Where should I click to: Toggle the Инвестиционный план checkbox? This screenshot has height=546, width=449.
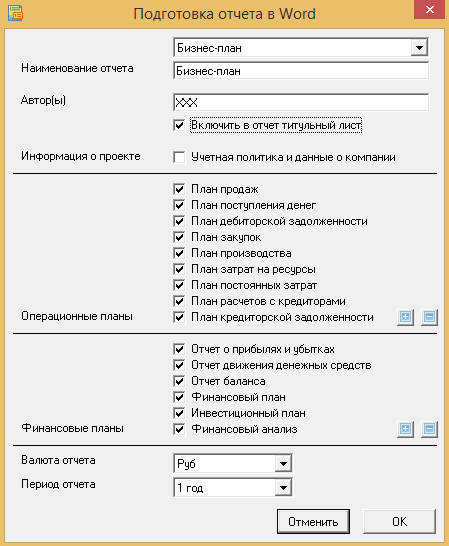[x=179, y=413]
